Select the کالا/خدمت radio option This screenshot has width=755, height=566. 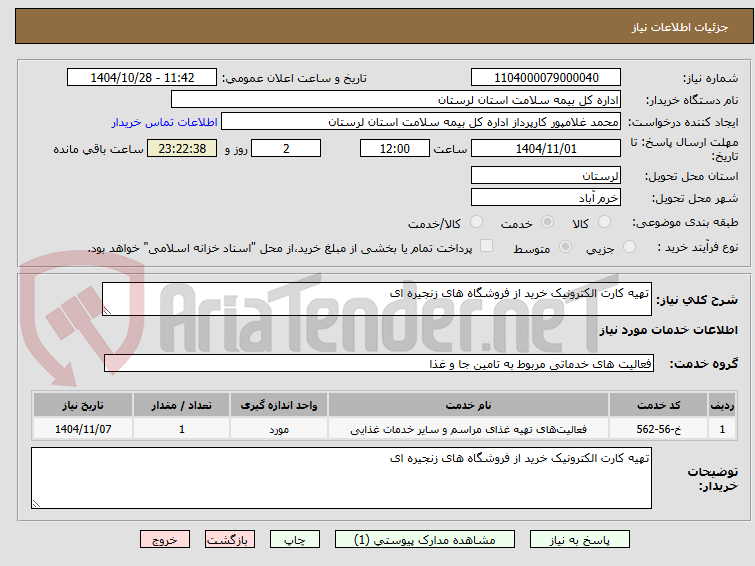[x=476, y=222]
